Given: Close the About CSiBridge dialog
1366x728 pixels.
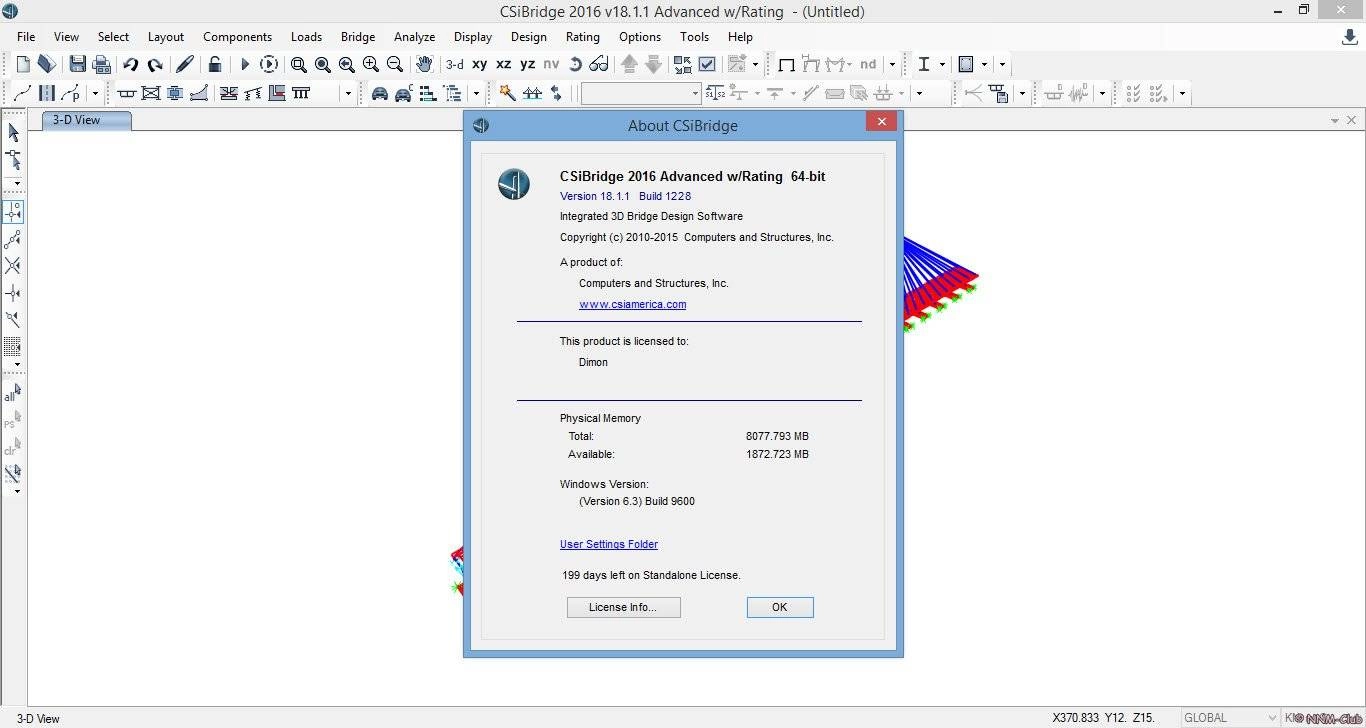Looking at the screenshot, I should tap(881, 122).
